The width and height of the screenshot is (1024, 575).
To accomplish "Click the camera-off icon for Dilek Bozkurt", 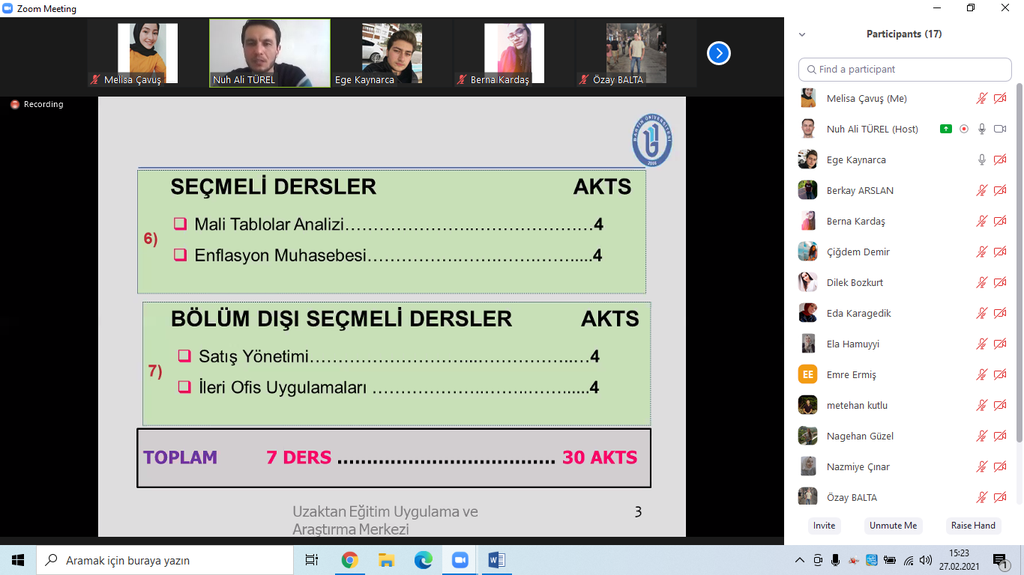I will pyautogui.click(x=1000, y=283).
